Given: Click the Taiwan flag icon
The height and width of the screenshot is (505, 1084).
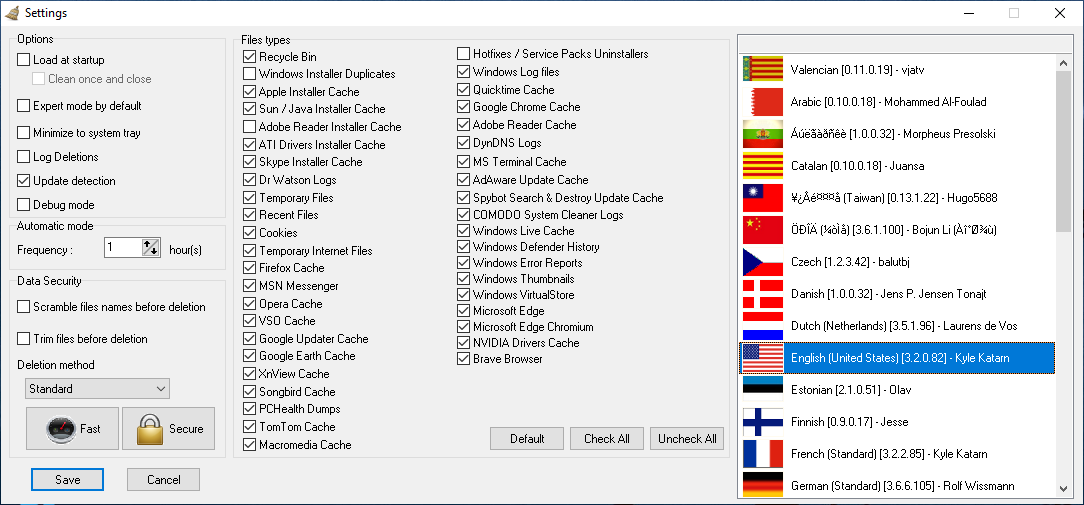Looking at the screenshot, I should 763,198.
